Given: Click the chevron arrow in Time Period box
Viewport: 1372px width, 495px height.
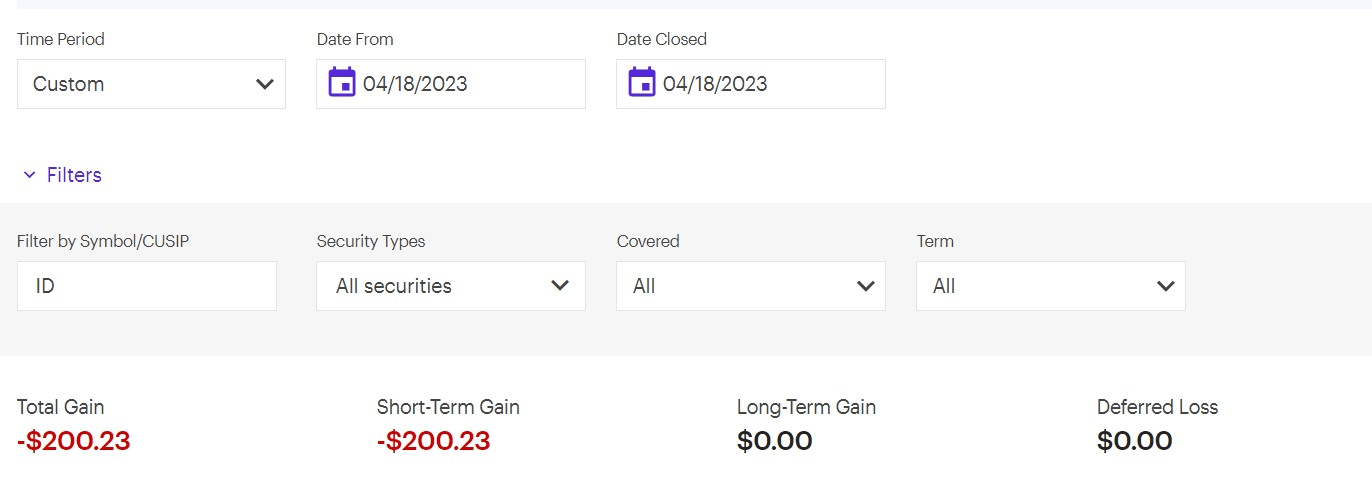Looking at the screenshot, I should (265, 84).
